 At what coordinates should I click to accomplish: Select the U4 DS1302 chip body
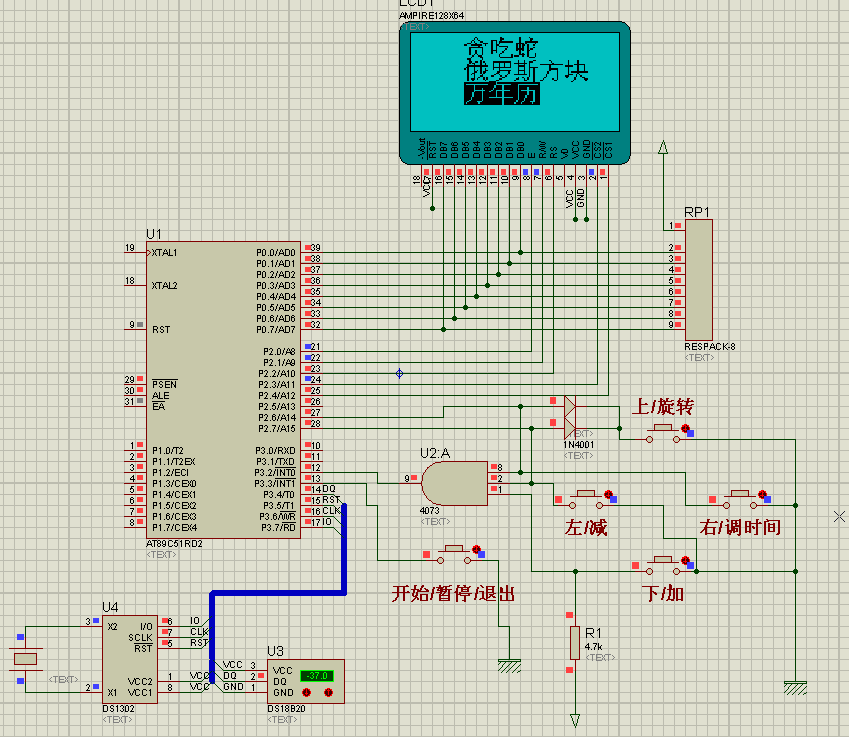point(130,659)
